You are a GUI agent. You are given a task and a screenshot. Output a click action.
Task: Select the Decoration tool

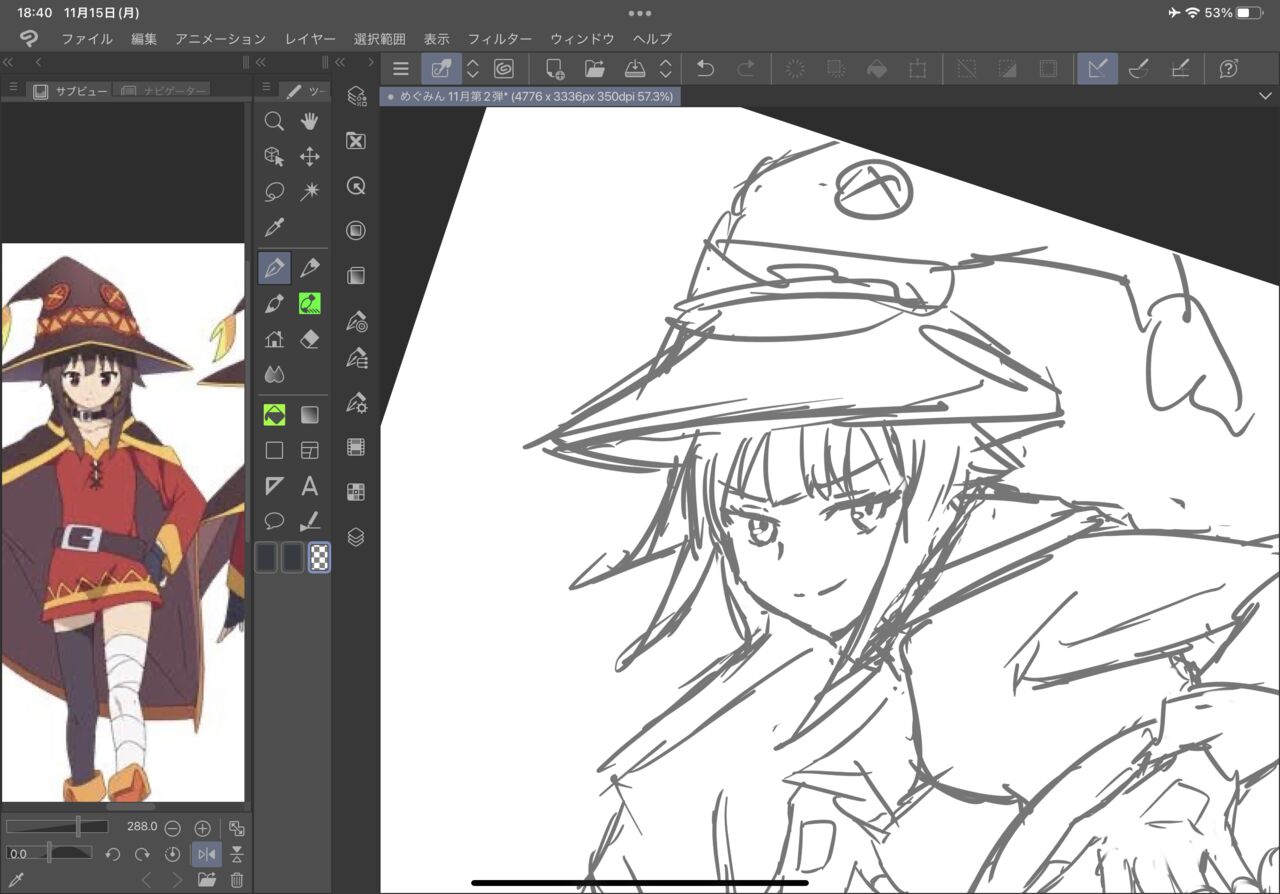[274, 339]
